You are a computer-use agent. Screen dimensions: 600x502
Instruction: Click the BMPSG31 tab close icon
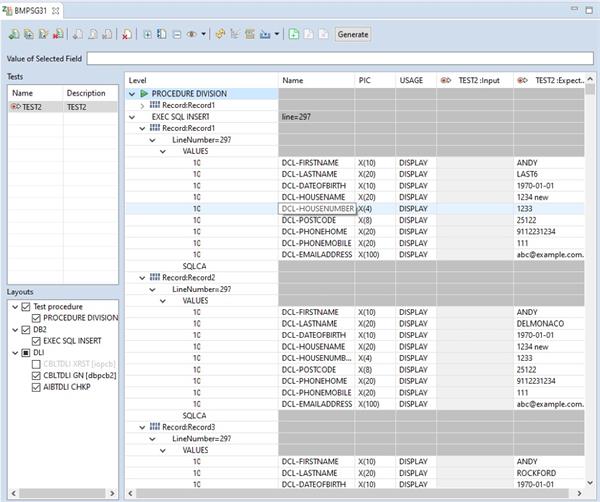pyautogui.click(x=56, y=10)
